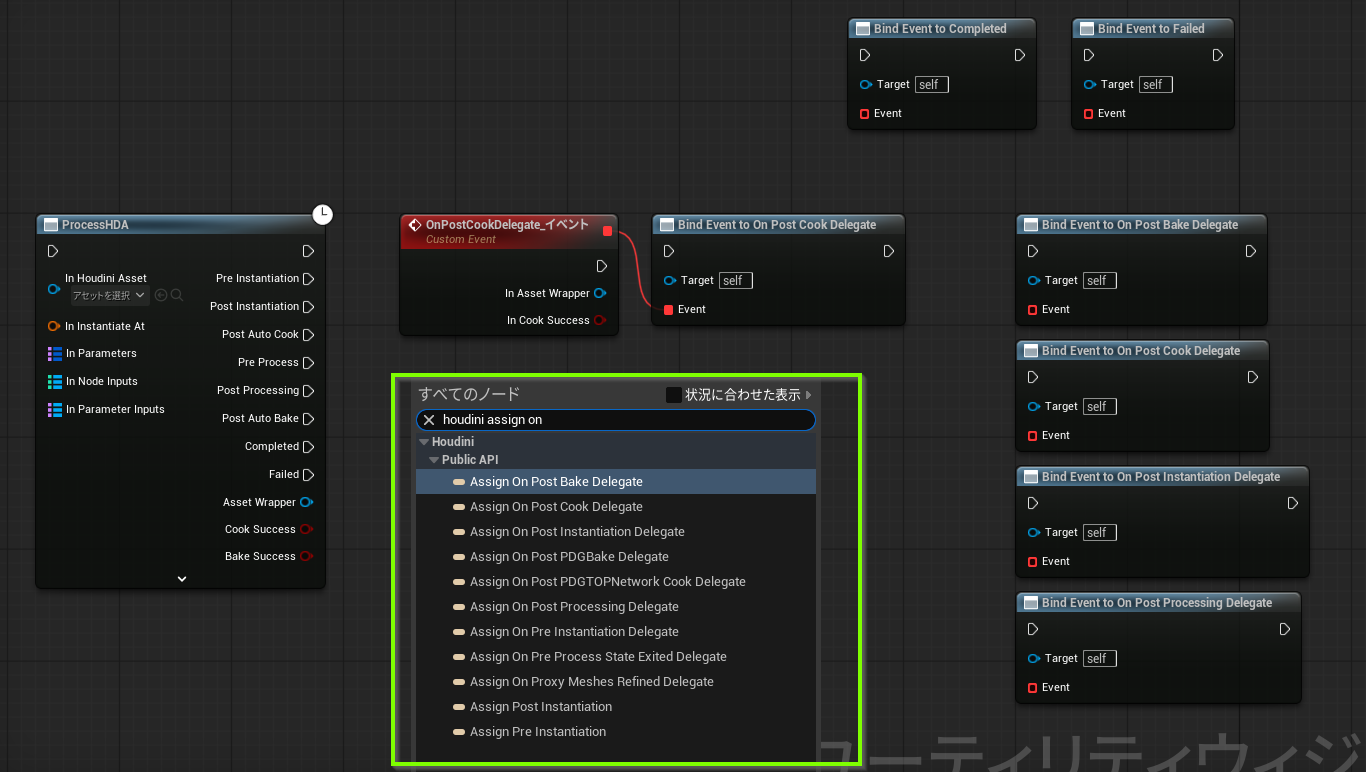The image size is (1366, 772).
Task: Click the node search field containing houdini assign on
Action: pos(616,420)
